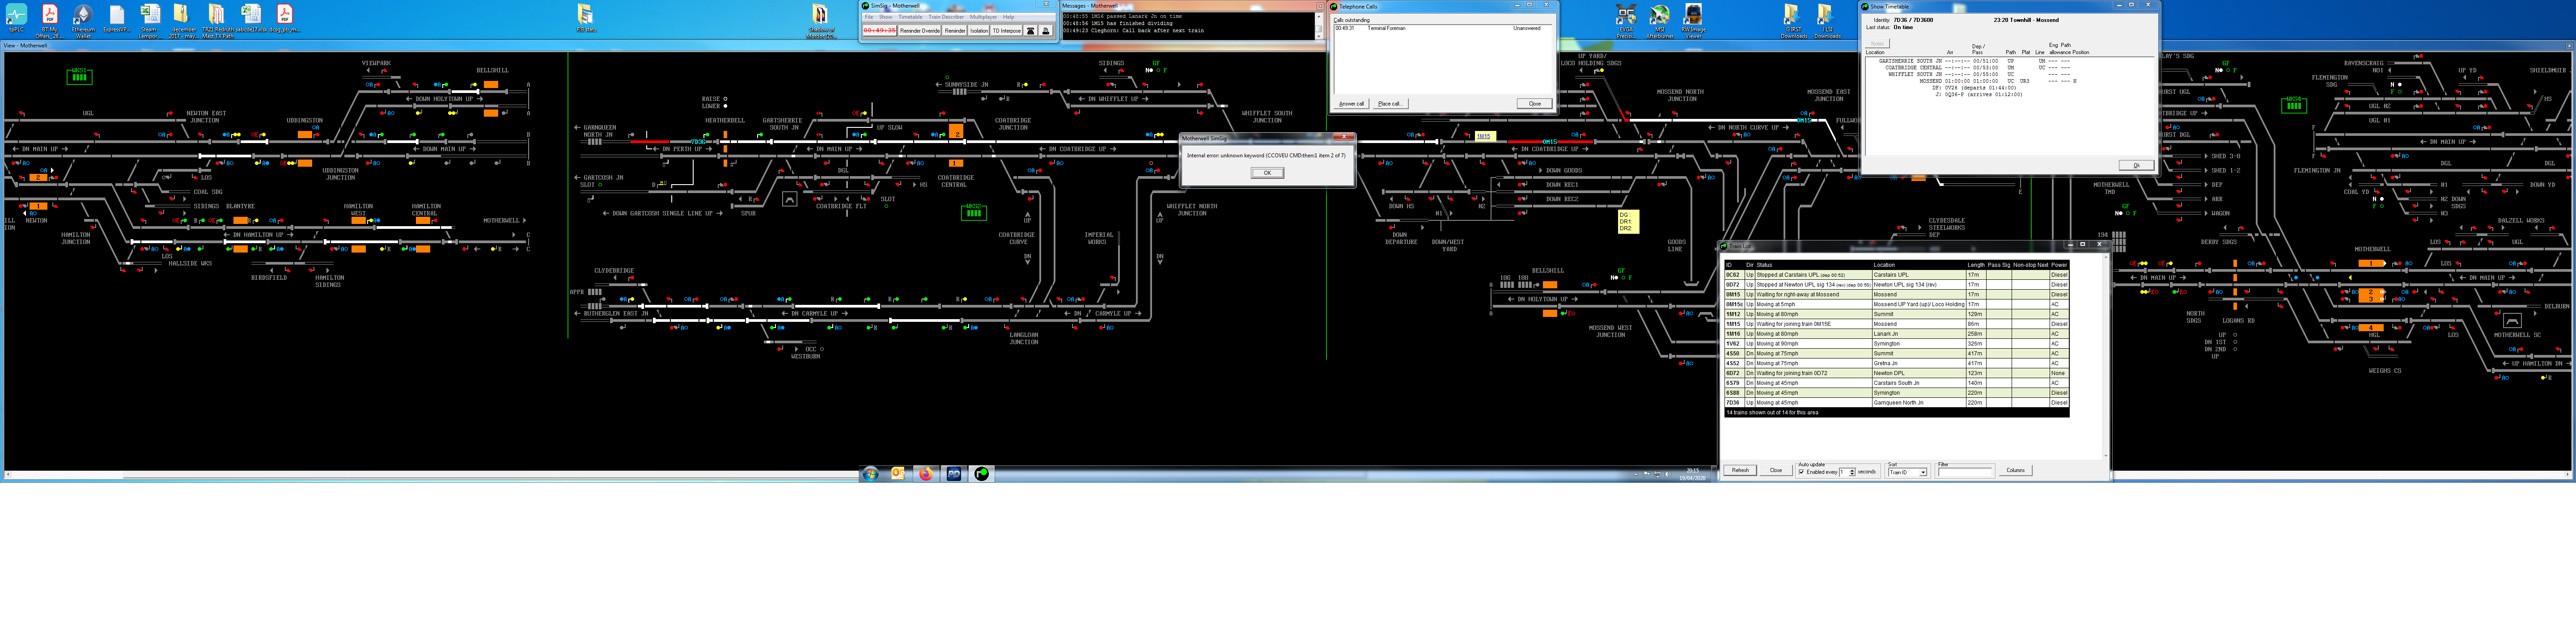Click the Isolation button

(979, 31)
